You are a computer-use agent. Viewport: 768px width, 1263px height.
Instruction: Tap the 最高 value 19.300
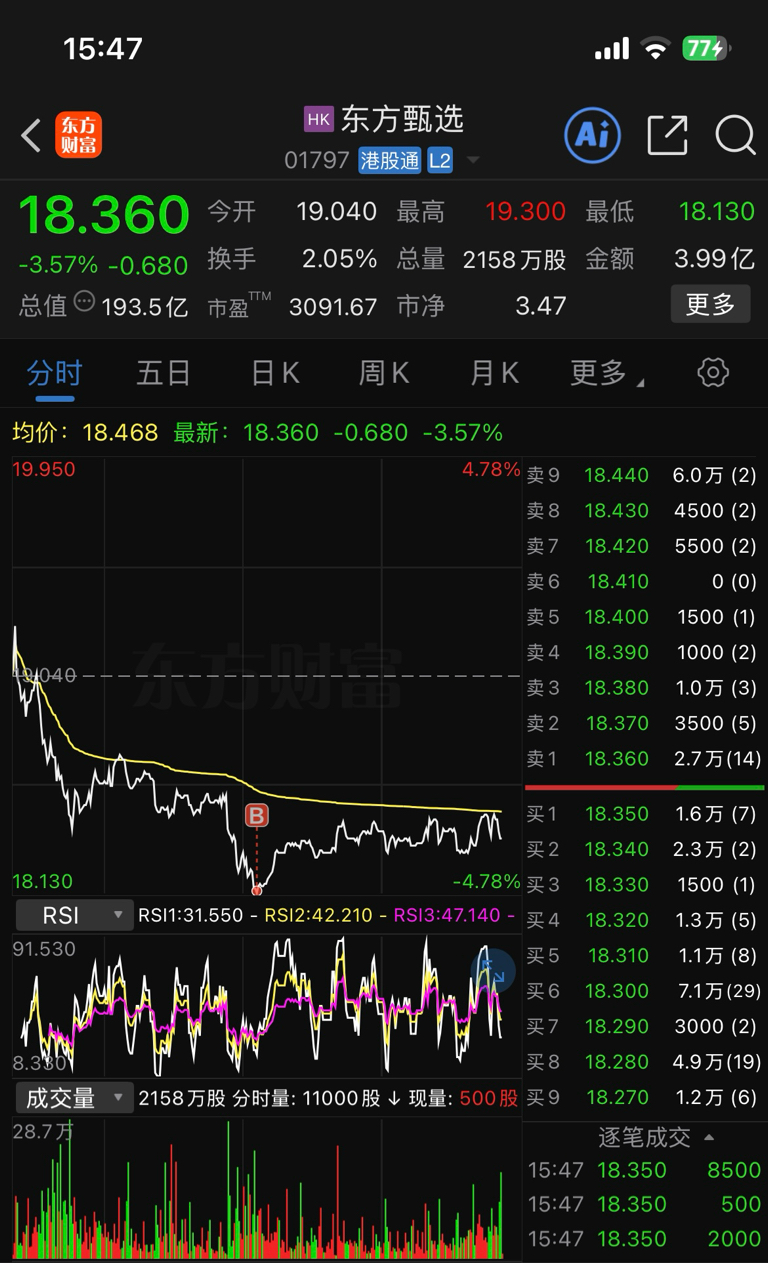click(525, 212)
